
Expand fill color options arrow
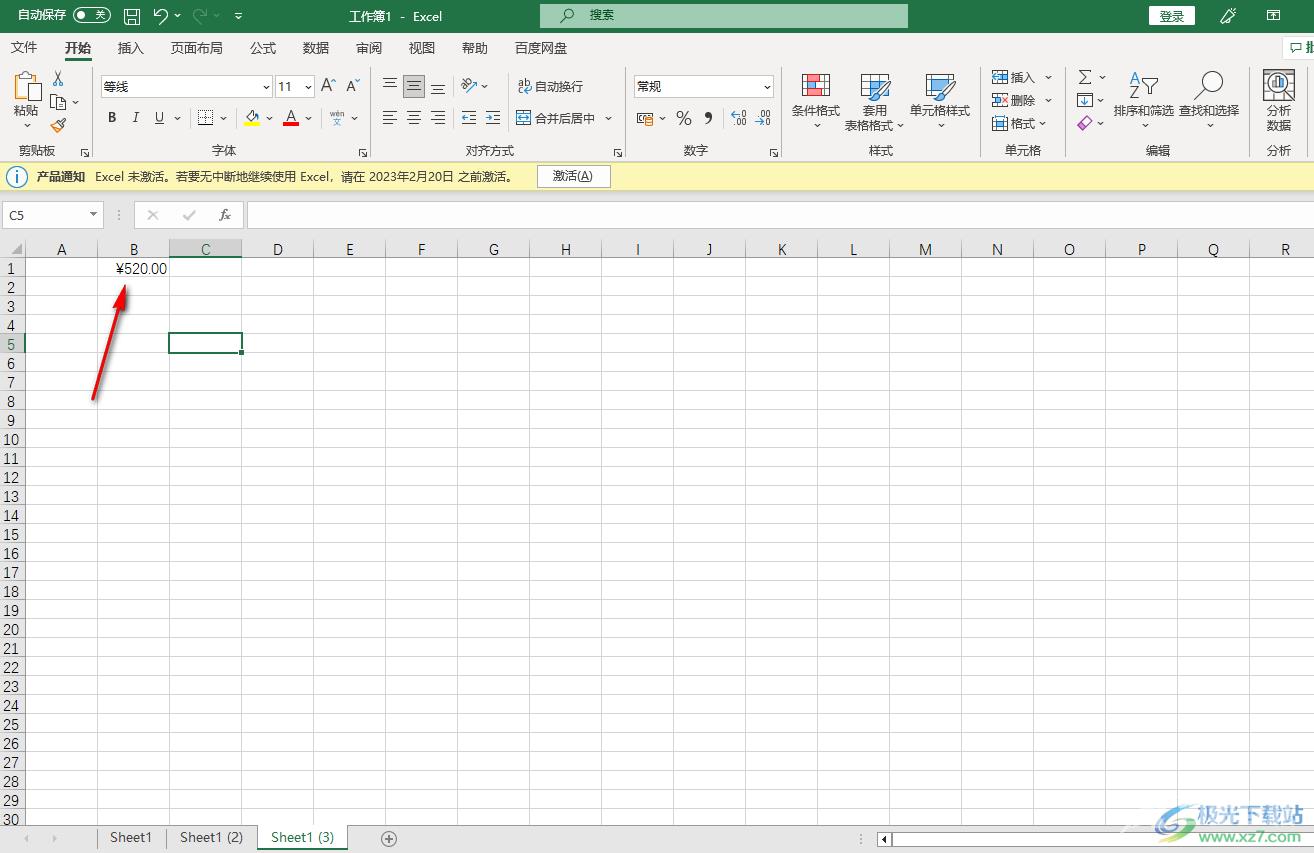pos(269,118)
